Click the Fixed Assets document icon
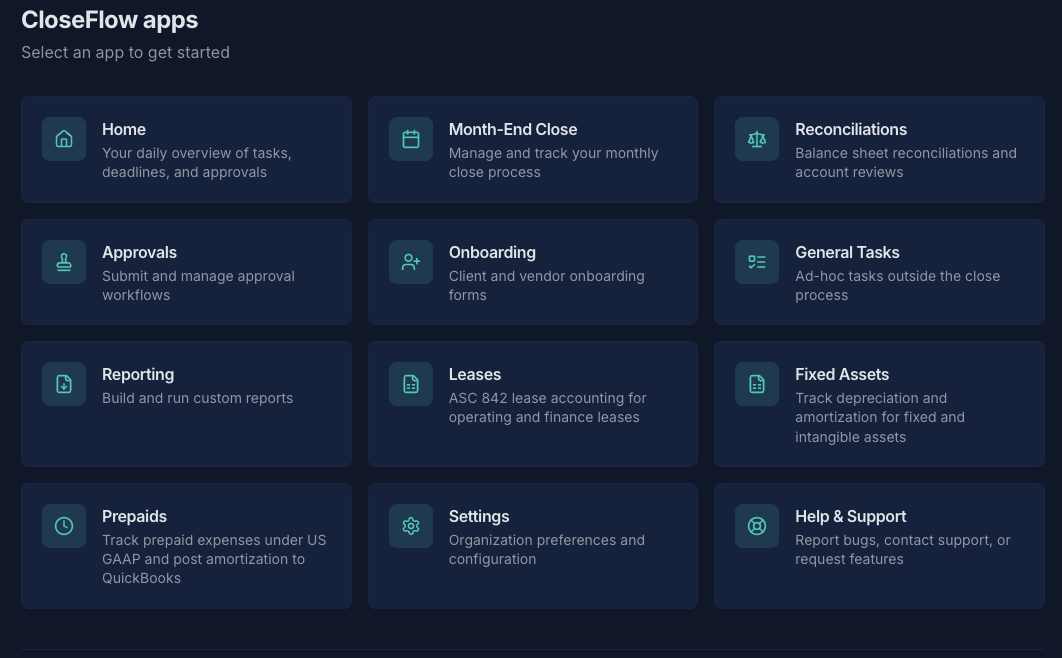1062x658 pixels. [x=757, y=384]
